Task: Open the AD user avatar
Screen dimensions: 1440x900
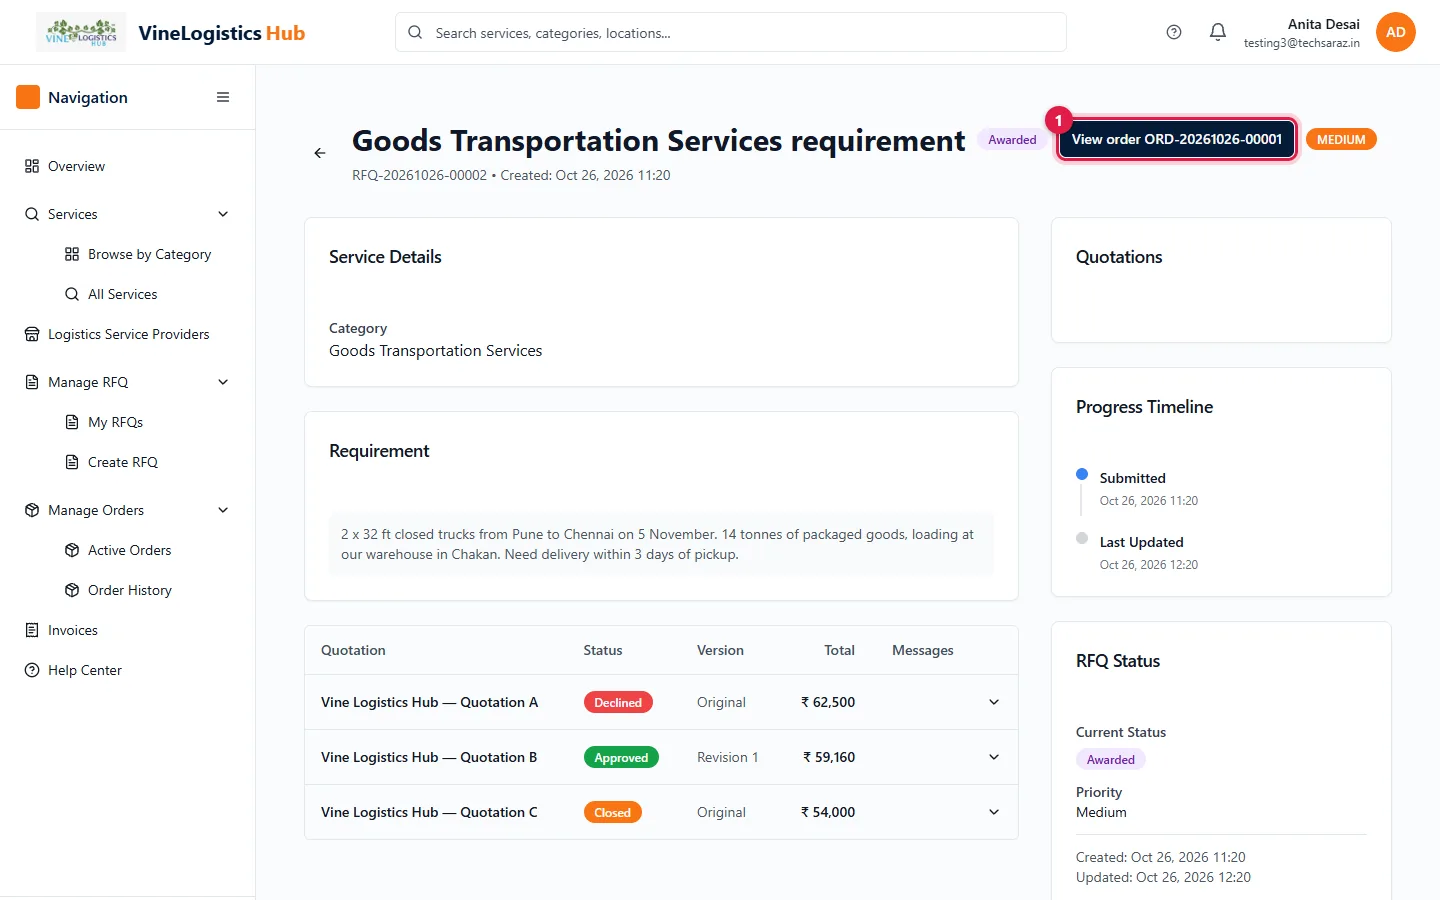Action: (x=1396, y=32)
